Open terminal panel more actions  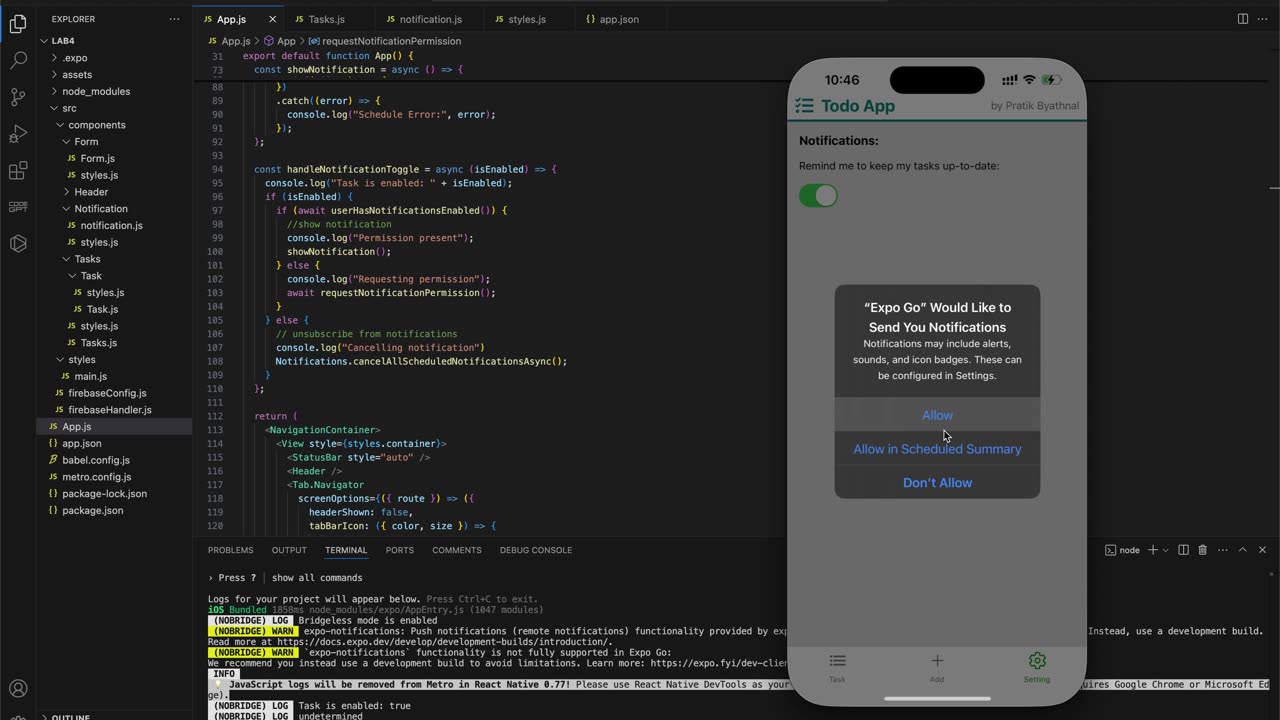(x=1222, y=550)
